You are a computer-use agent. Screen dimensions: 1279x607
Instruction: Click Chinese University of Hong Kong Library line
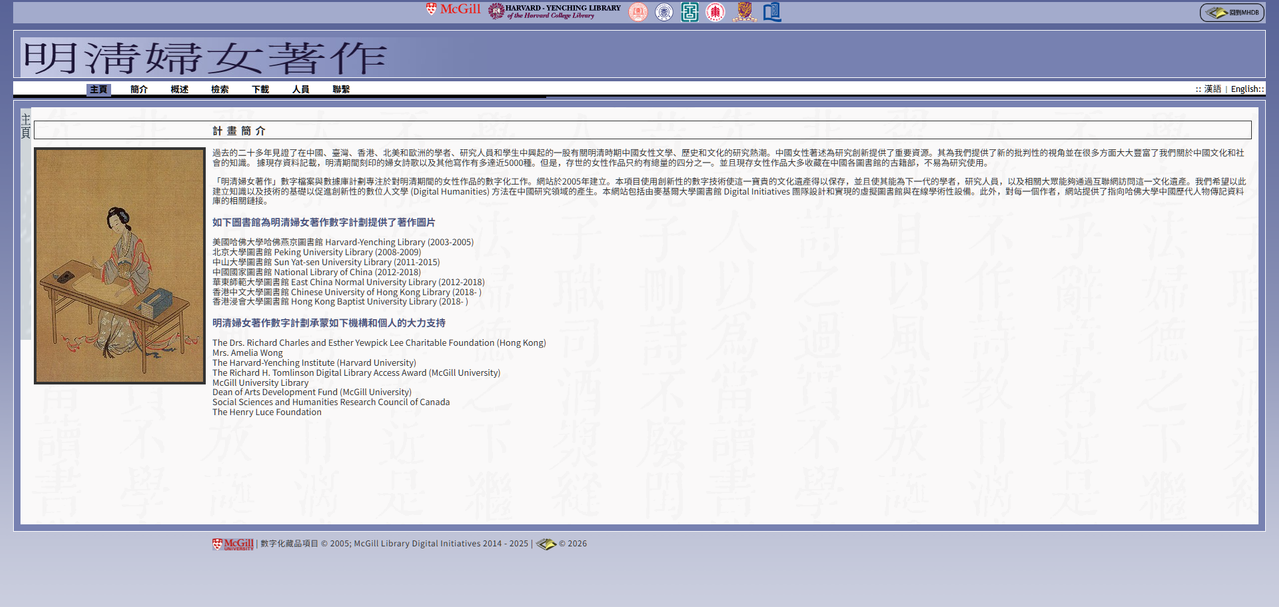(x=347, y=292)
